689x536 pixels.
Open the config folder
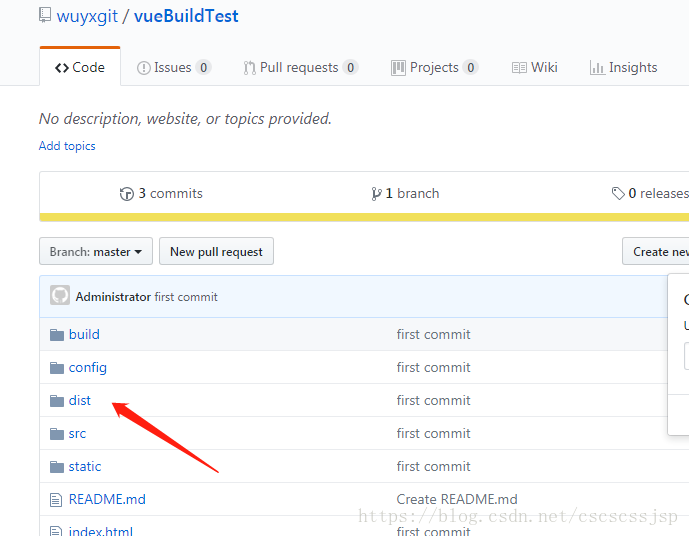(87, 367)
